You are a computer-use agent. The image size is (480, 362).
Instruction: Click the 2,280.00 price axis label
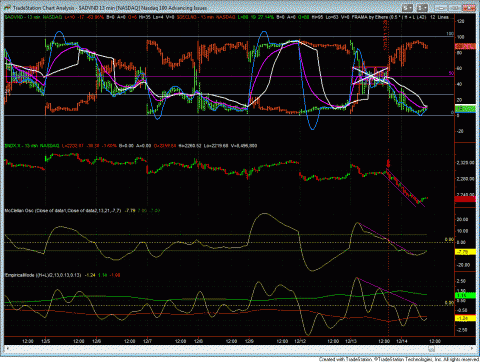[466, 179]
